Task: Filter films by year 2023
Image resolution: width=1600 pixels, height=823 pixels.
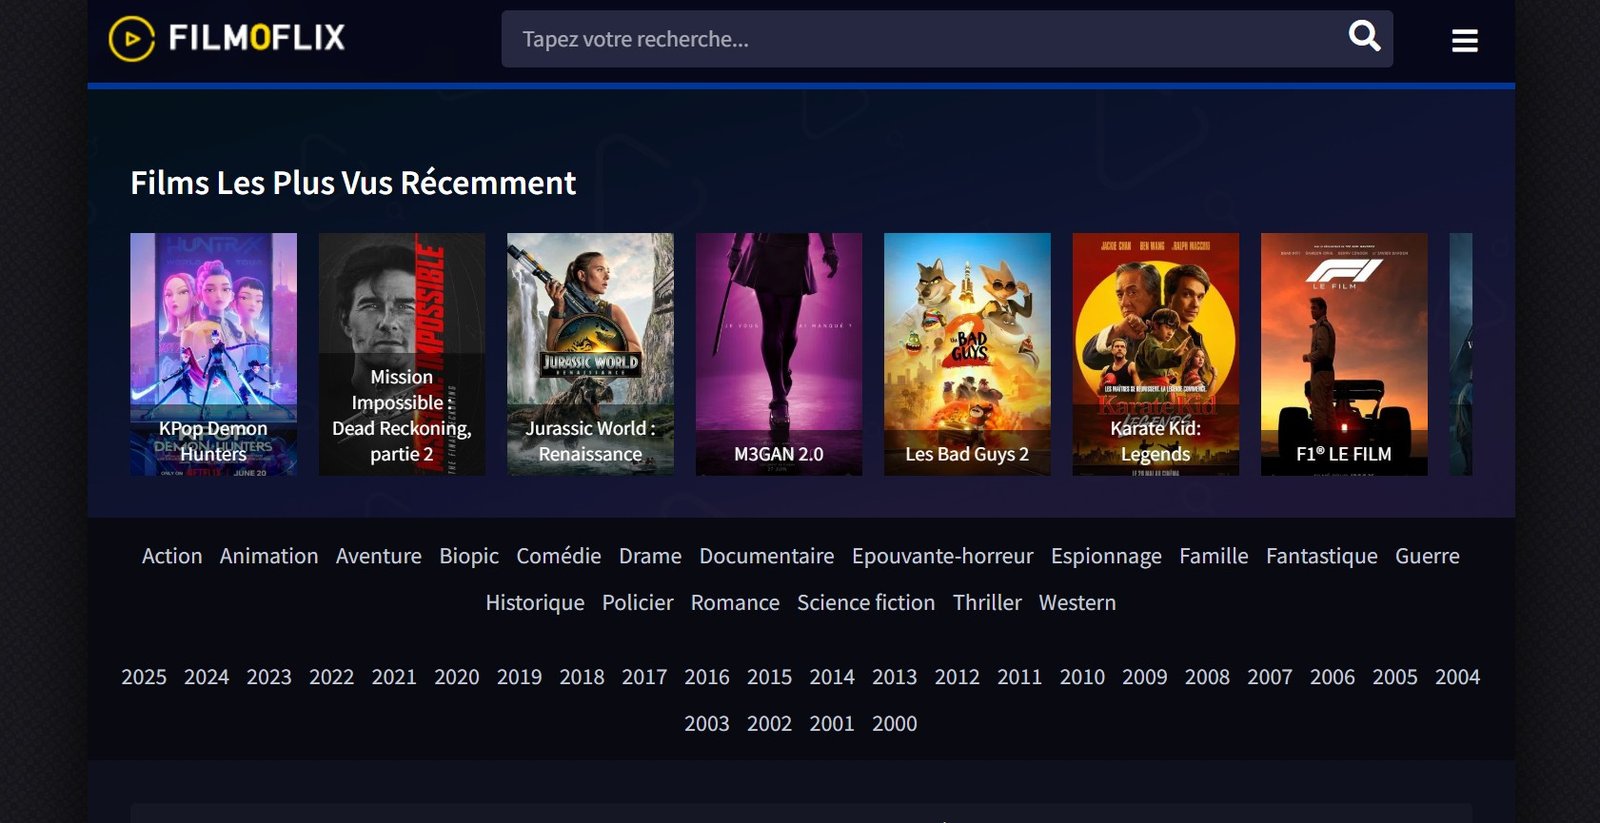Action: 269,677
